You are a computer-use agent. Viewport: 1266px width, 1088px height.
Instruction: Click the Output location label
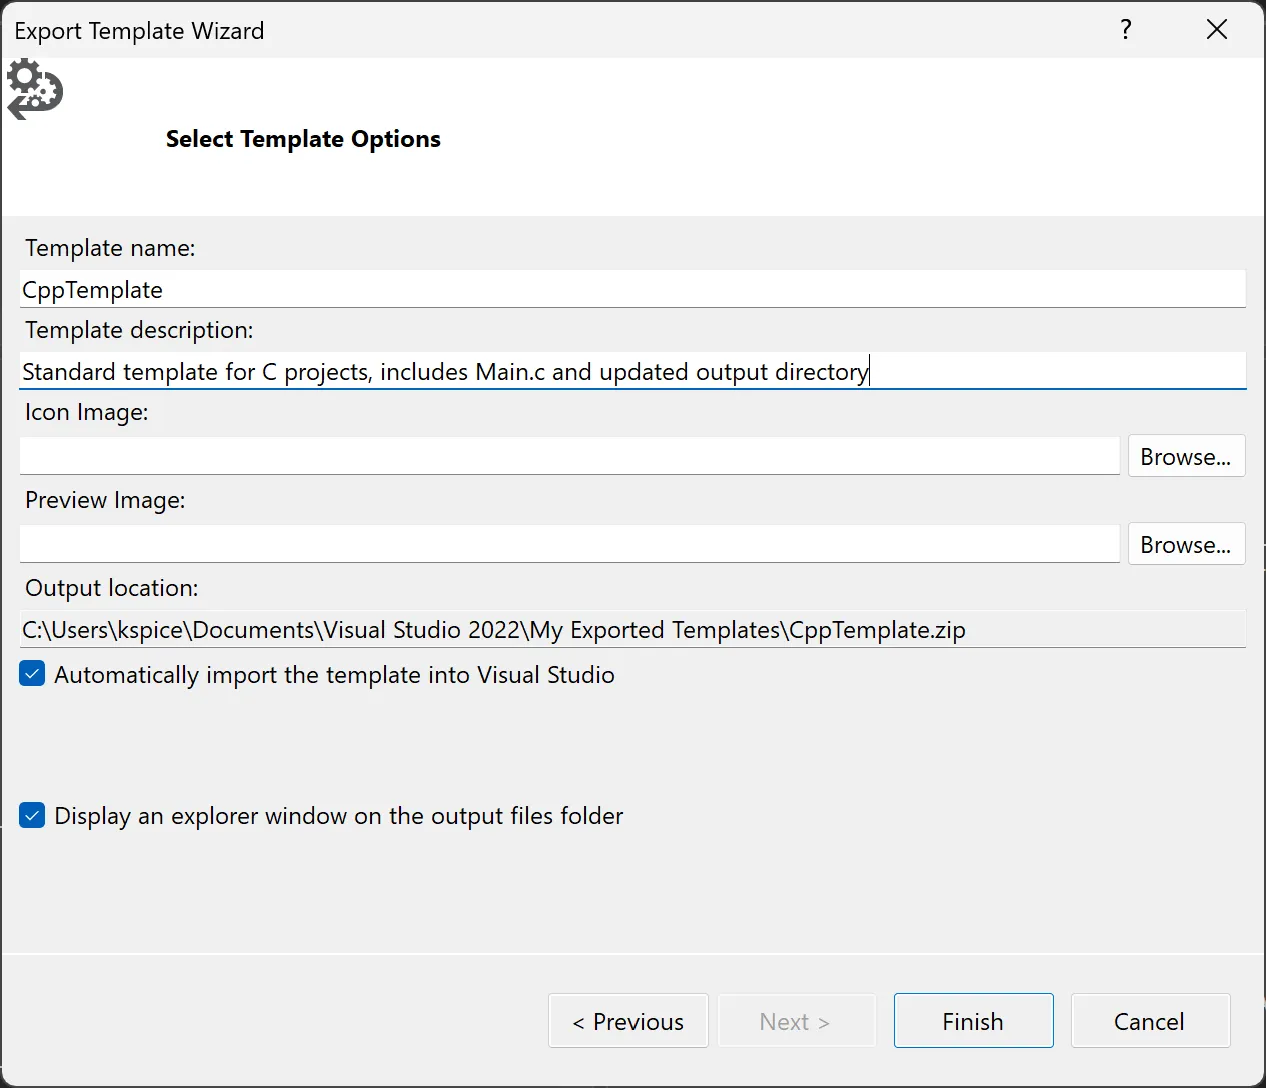(x=112, y=588)
